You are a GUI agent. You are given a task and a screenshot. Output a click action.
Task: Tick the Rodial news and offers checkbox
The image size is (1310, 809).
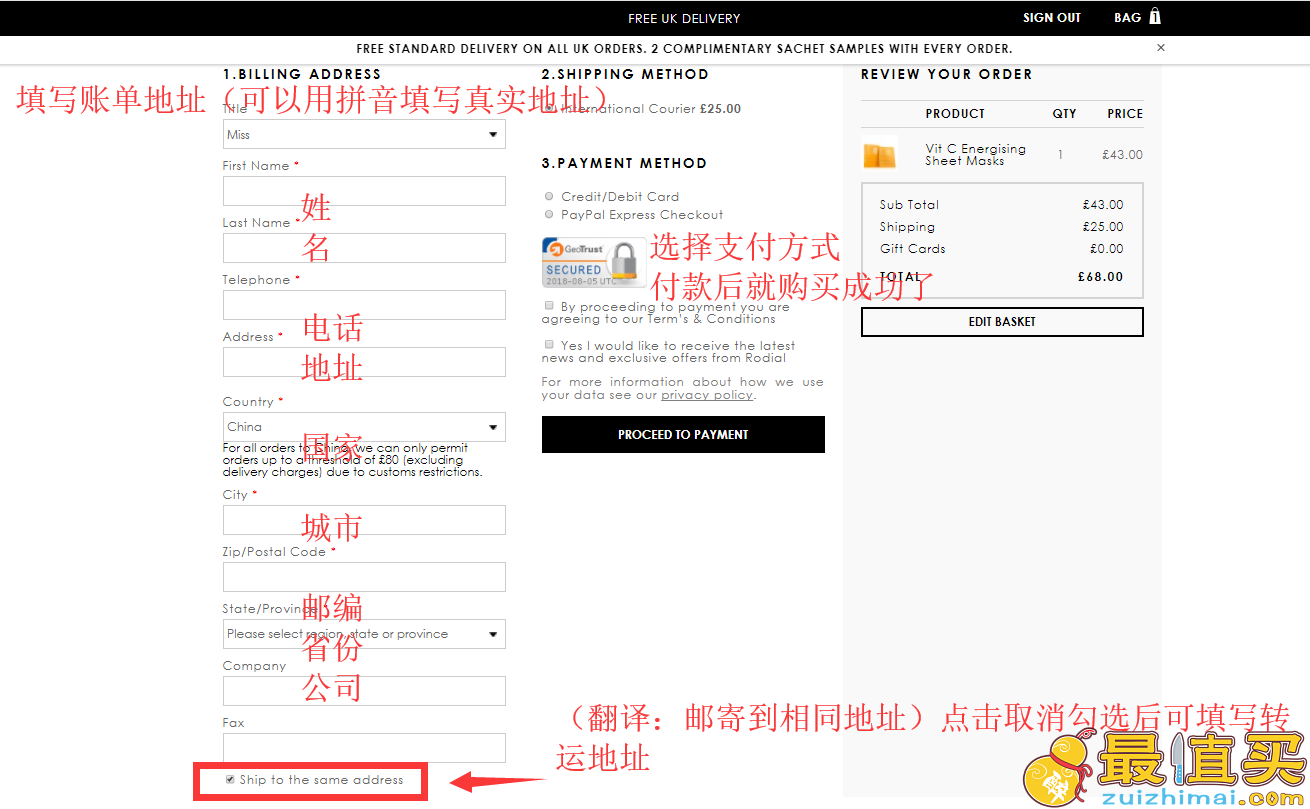pyautogui.click(x=549, y=344)
